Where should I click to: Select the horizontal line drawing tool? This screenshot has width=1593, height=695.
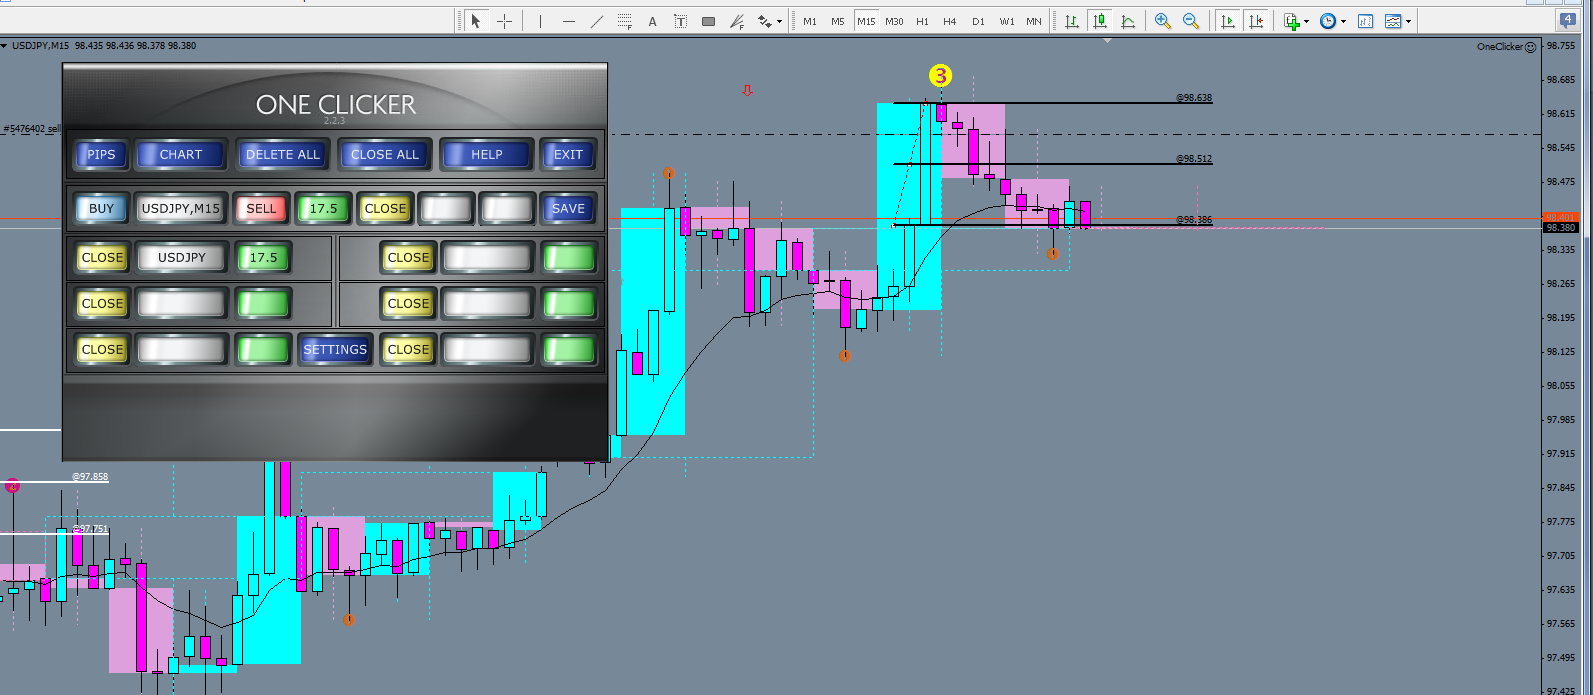coord(569,21)
